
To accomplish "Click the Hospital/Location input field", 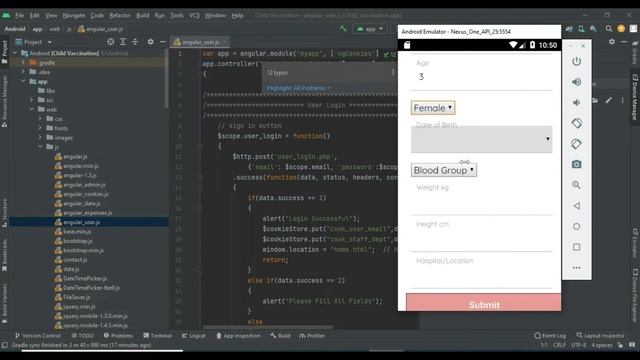I will [x=482, y=276].
